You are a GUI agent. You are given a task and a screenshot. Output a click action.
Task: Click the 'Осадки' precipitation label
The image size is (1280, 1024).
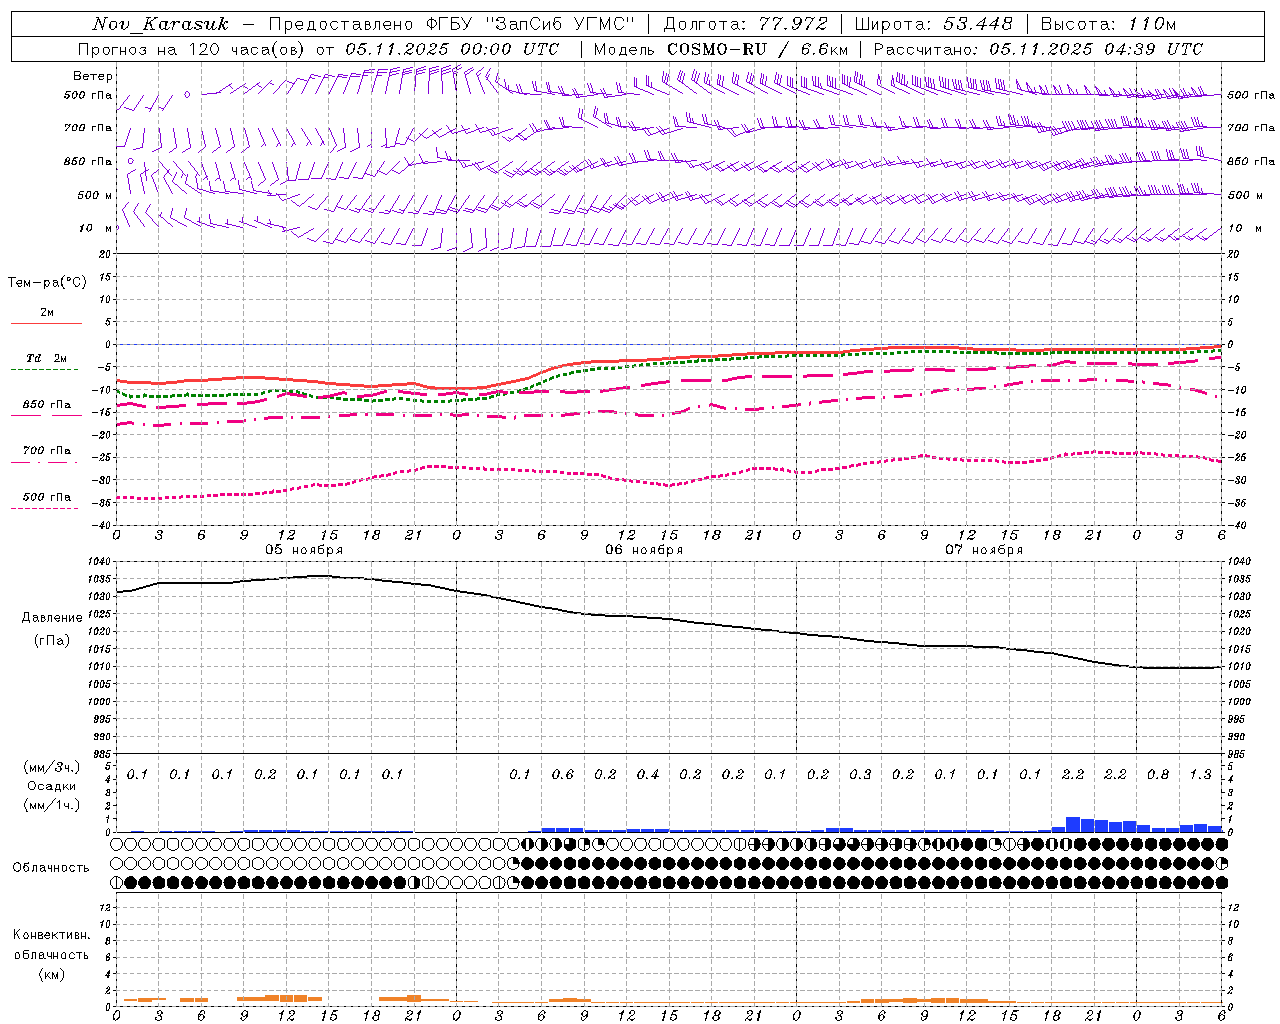pyautogui.click(x=52, y=786)
